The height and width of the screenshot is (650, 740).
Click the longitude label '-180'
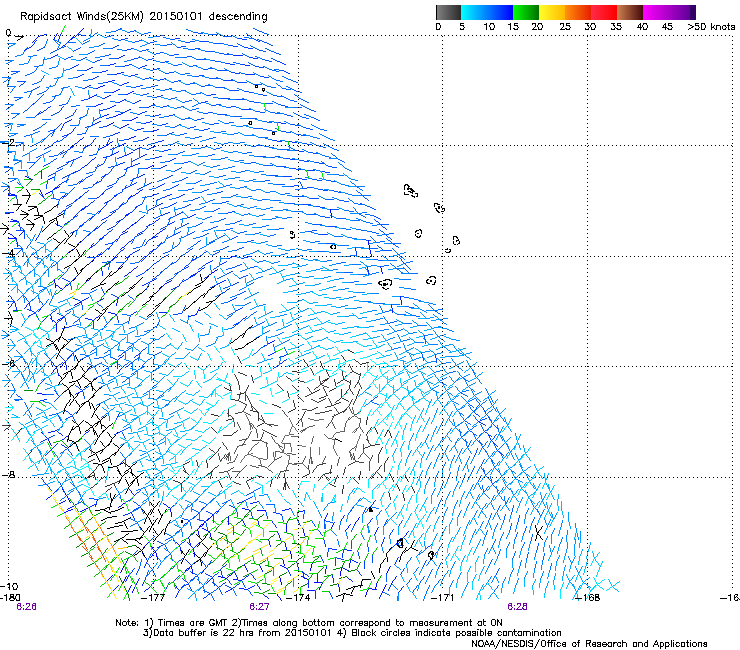pos(10,597)
